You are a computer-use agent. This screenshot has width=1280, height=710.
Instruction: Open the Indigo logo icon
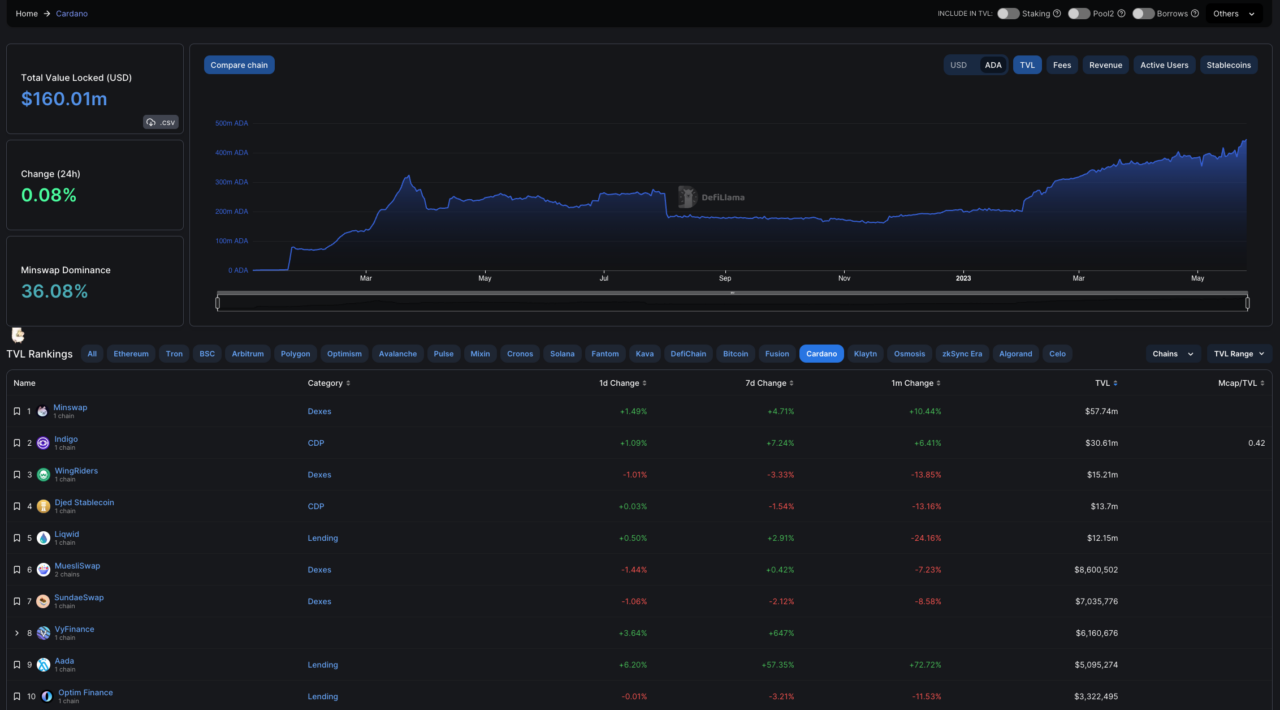point(43,443)
